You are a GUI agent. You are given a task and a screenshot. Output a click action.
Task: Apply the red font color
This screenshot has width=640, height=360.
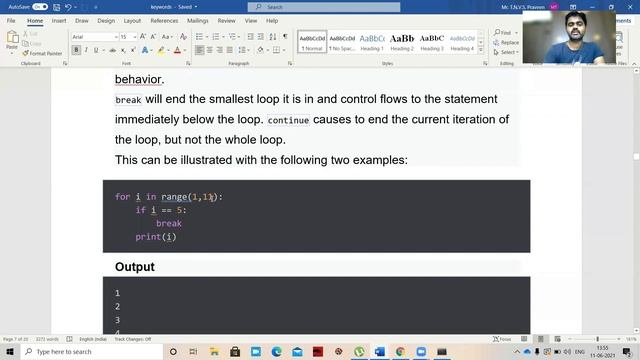[177, 50]
